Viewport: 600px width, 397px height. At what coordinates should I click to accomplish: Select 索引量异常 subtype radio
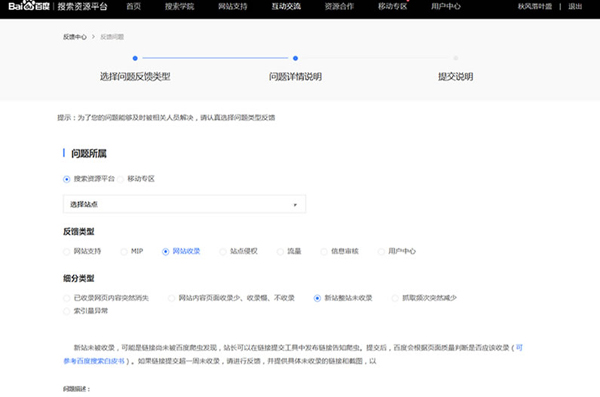pos(67,311)
